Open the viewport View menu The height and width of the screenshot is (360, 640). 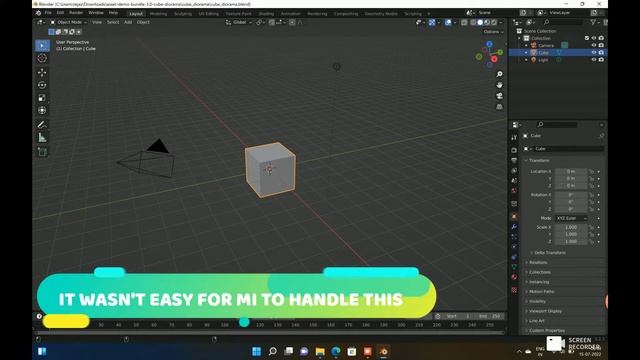point(97,22)
